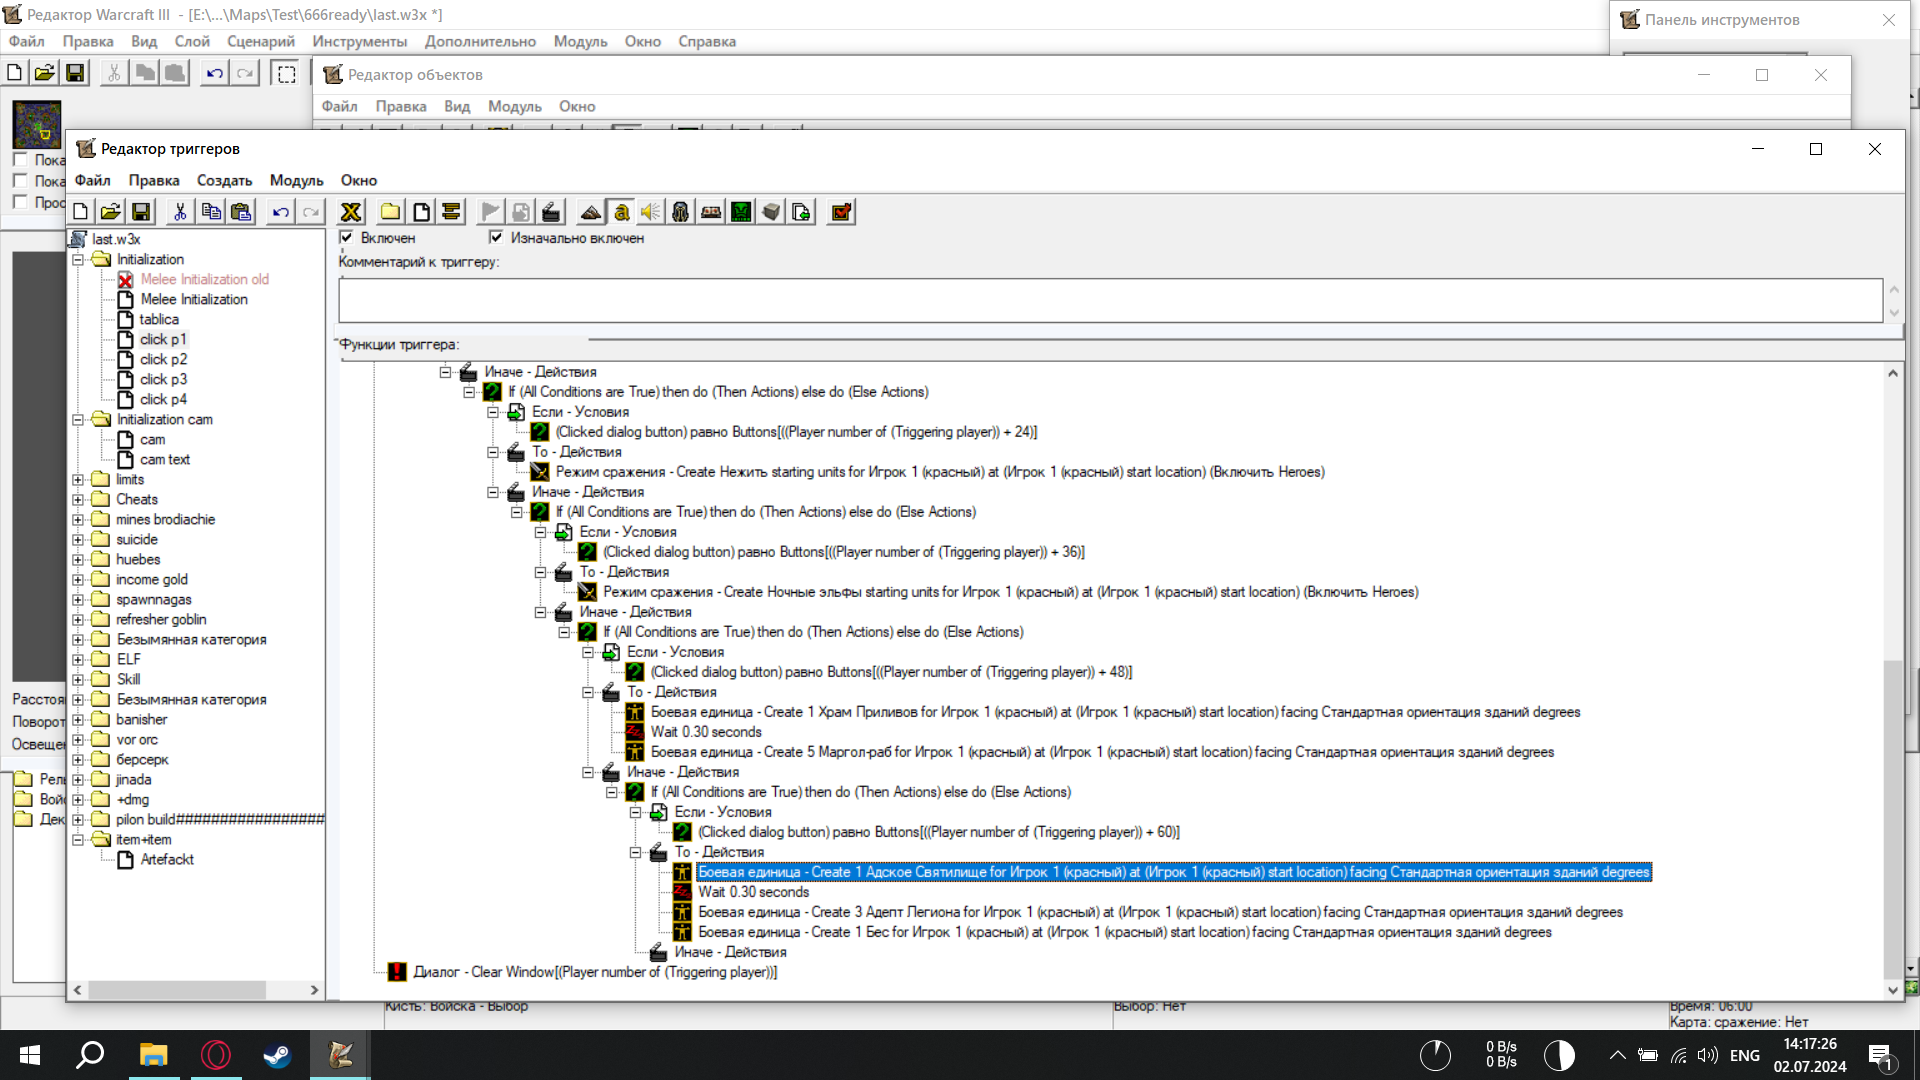Viewport: 1920px width, 1080px height.
Task: Collapse the item+item folder
Action: point(78,840)
